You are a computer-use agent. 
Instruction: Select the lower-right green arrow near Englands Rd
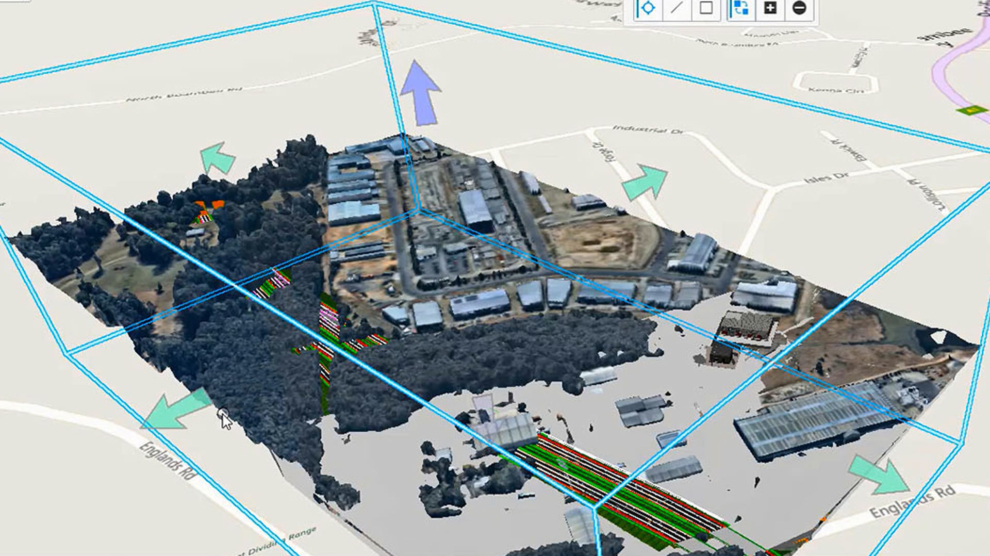(880, 476)
